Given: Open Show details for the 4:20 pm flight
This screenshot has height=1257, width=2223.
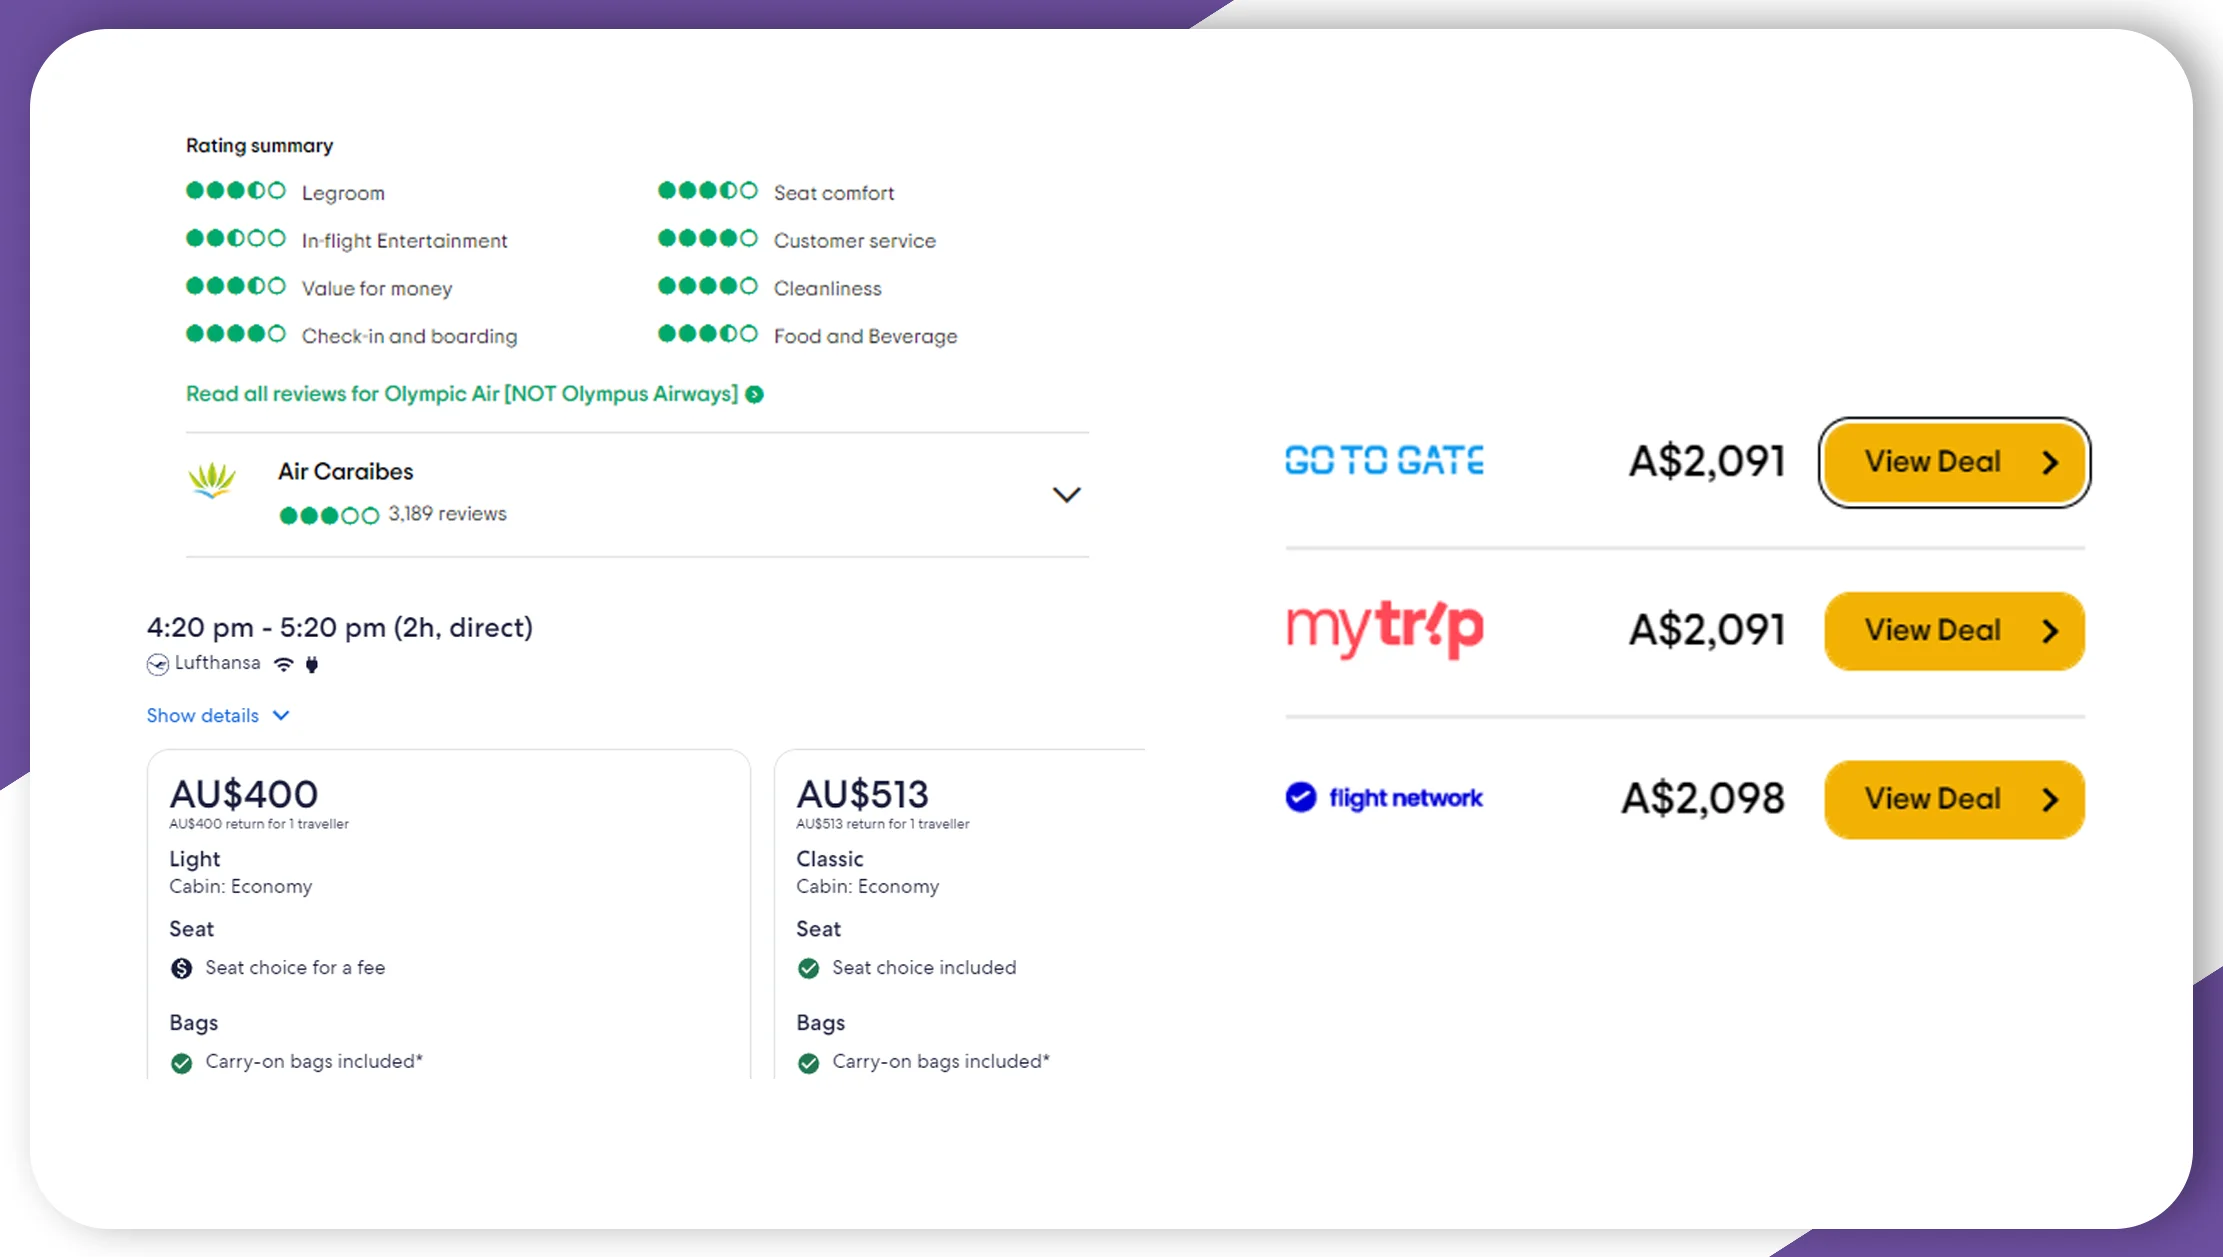Looking at the screenshot, I should [202, 715].
